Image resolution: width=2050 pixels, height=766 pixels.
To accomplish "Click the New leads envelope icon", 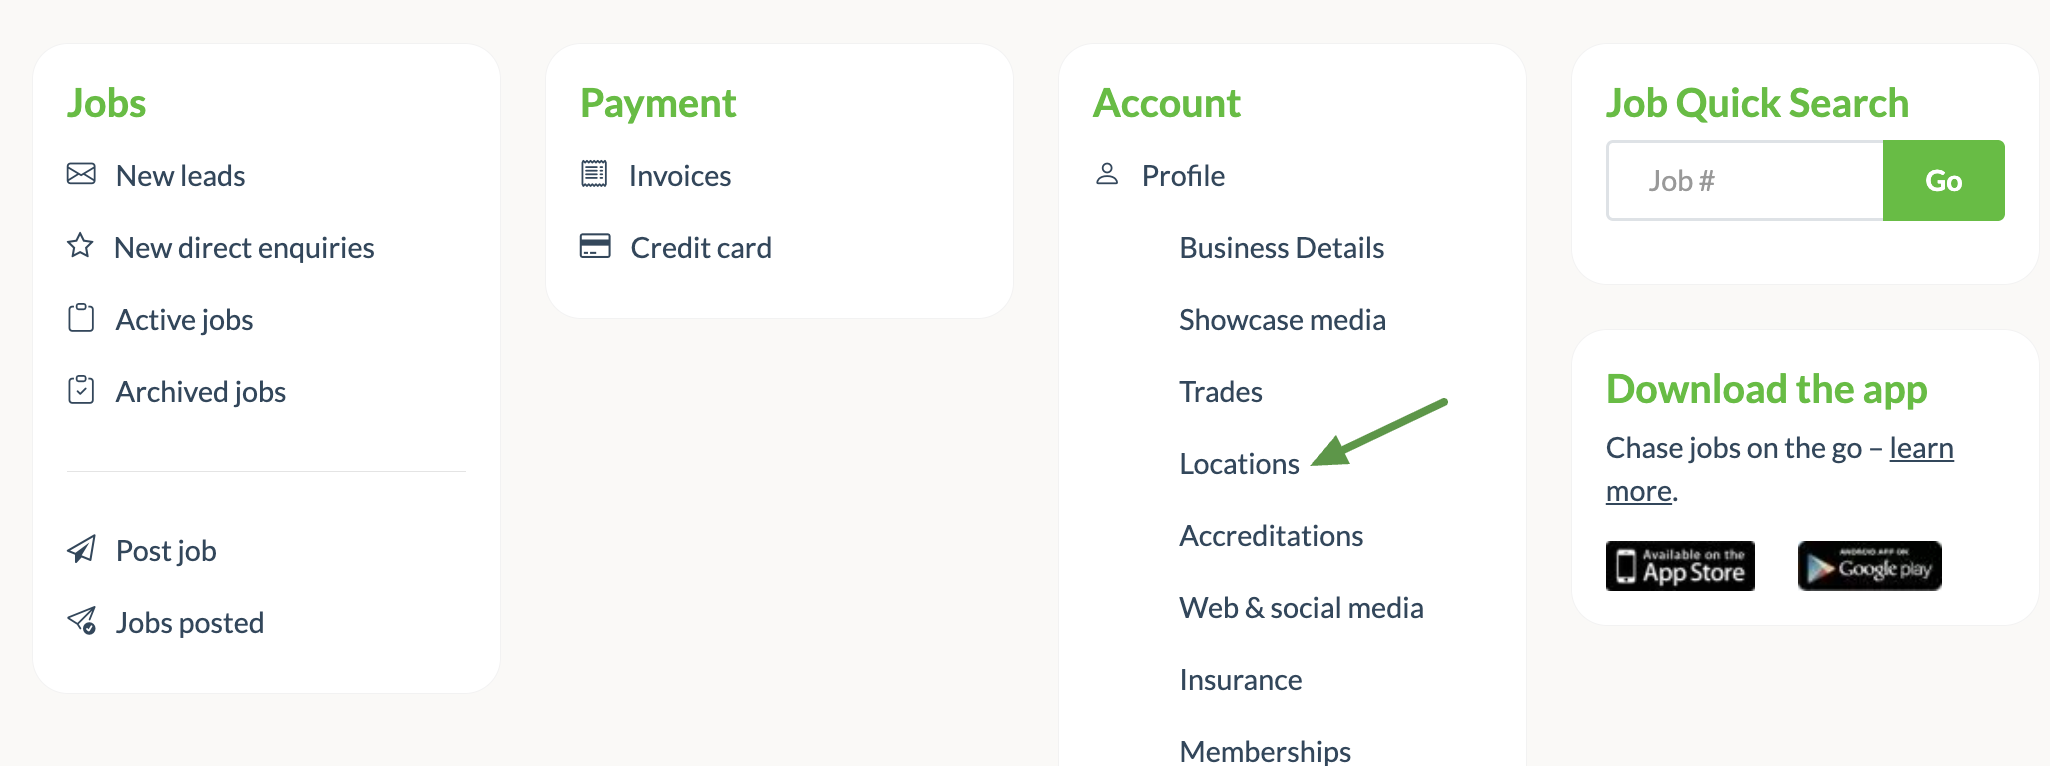I will click(81, 174).
